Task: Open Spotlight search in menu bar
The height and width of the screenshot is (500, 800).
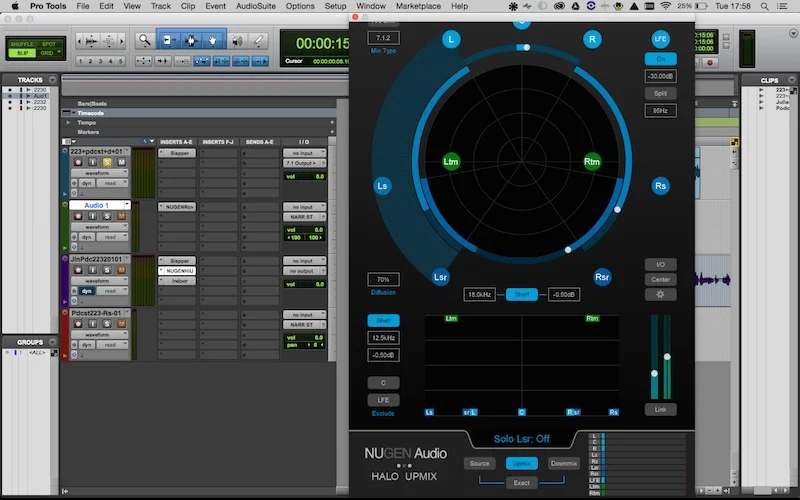Action: click(x=764, y=6)
